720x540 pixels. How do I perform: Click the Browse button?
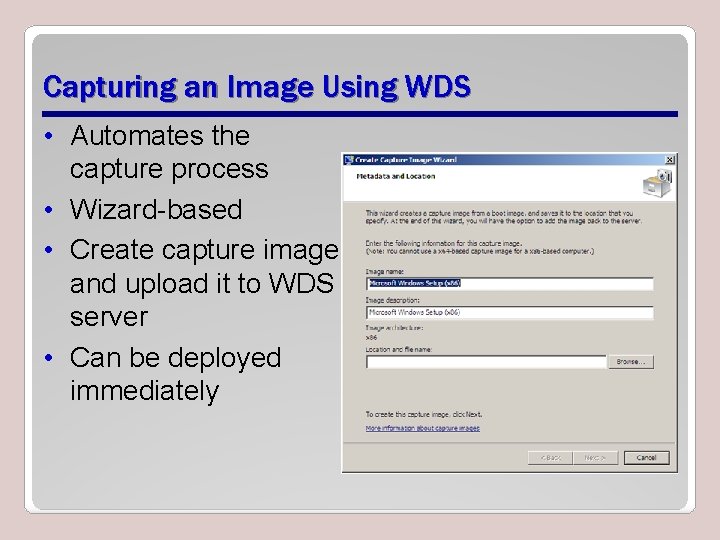pos(631,362)
